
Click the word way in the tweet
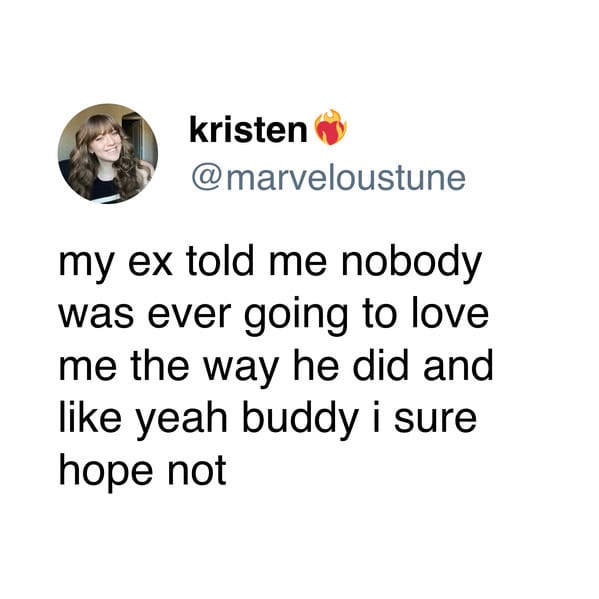click(x=241, y=370)
